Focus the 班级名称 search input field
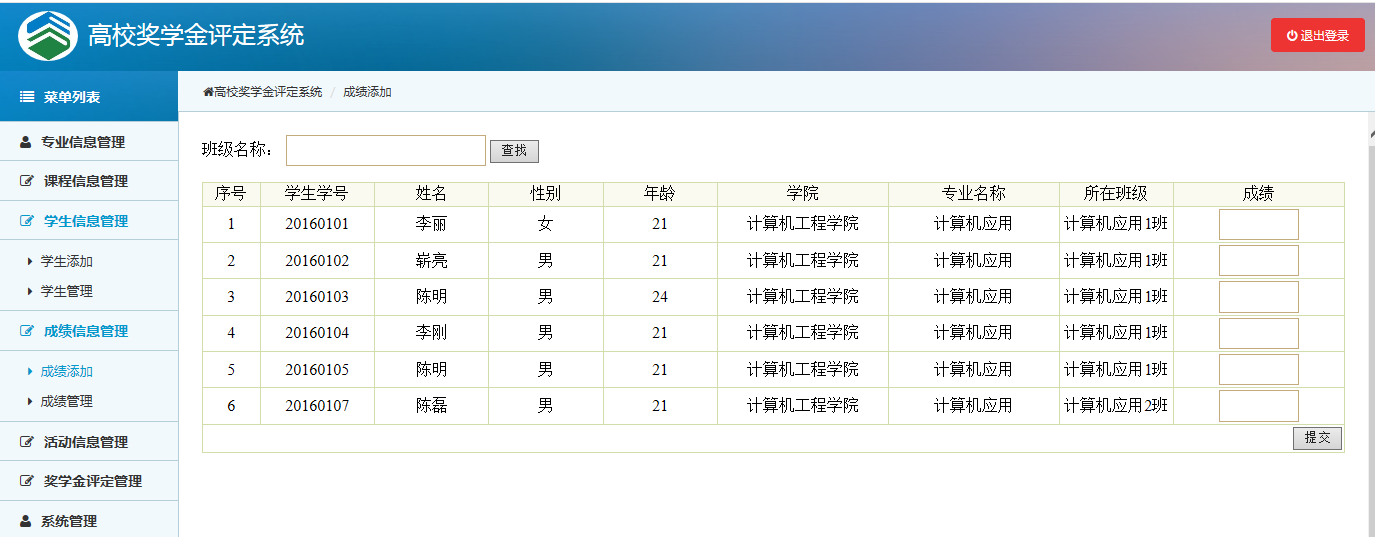This screenshot has height=537, width=1375. pyautogui.click(x=386, y=151)
